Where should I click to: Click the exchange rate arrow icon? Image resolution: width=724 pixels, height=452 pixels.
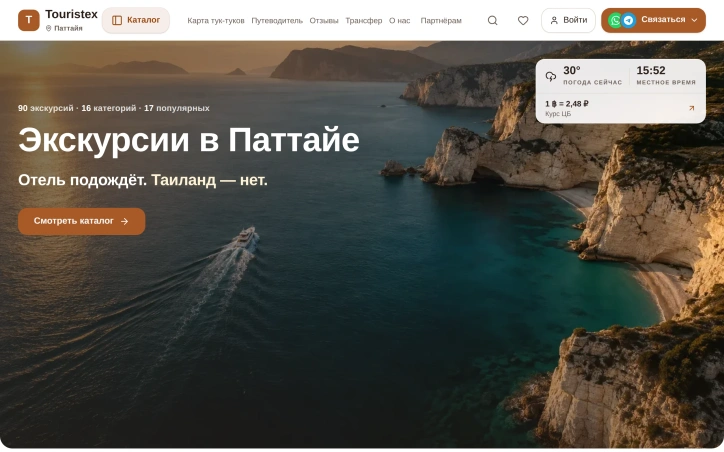click(x=691, y=108)
